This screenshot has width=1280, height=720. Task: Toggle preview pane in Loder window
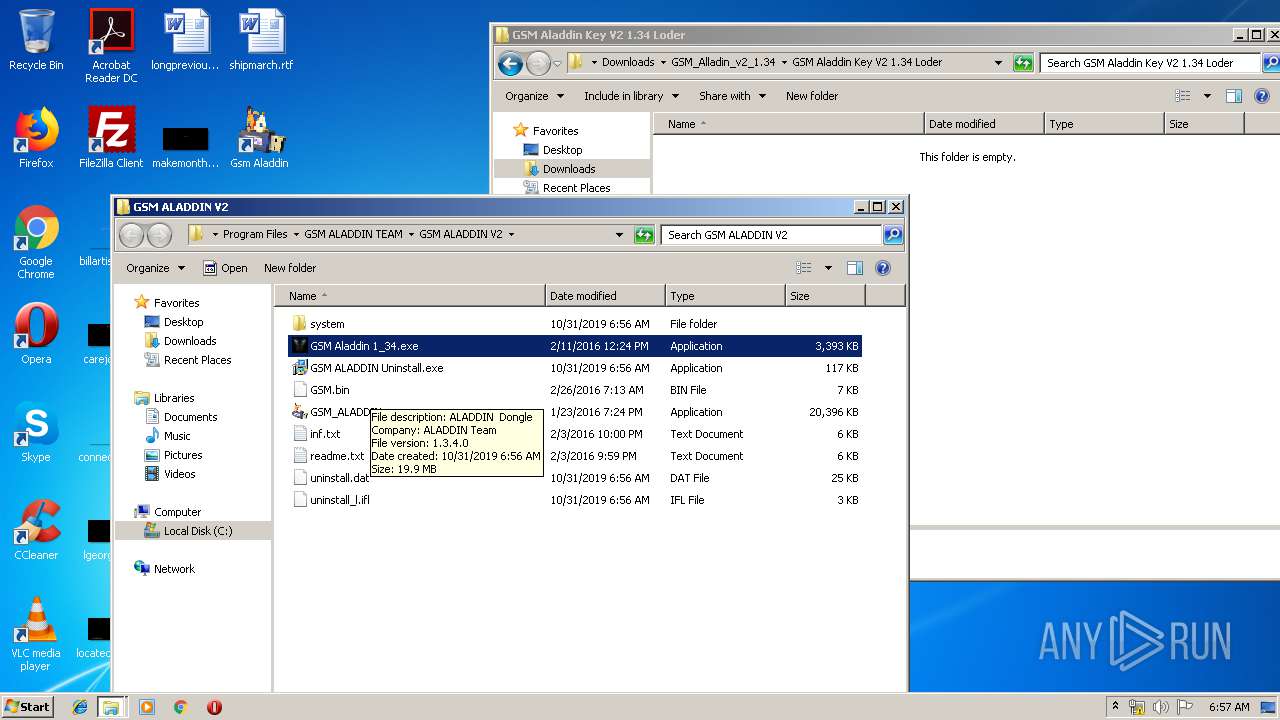pyautogui.click(x=1234, y=96)
